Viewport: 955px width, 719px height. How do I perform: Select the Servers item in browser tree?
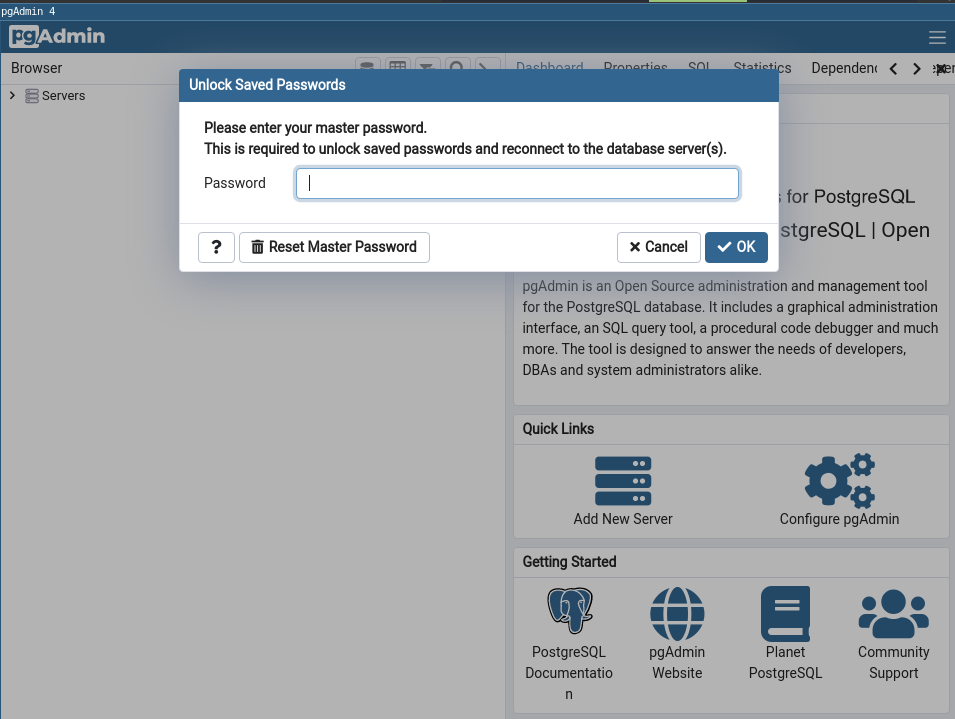point(63,96)
